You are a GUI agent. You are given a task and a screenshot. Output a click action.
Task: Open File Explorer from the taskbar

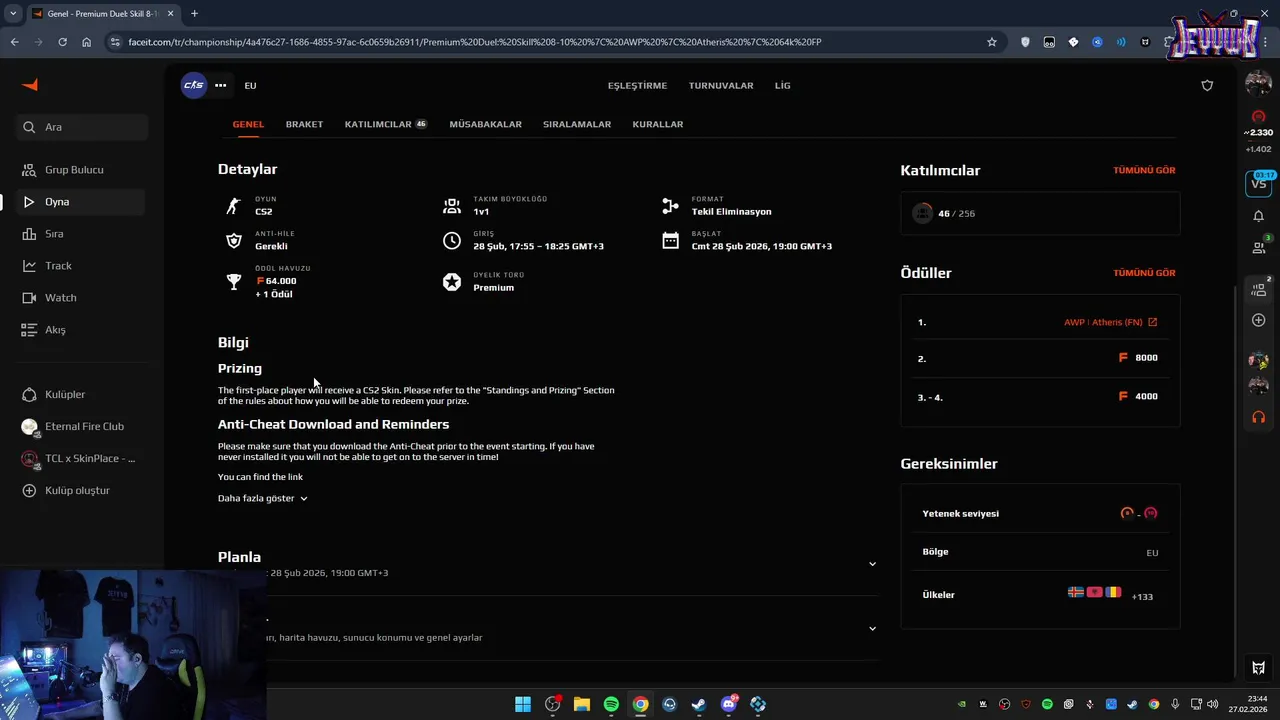pos(582,704)
